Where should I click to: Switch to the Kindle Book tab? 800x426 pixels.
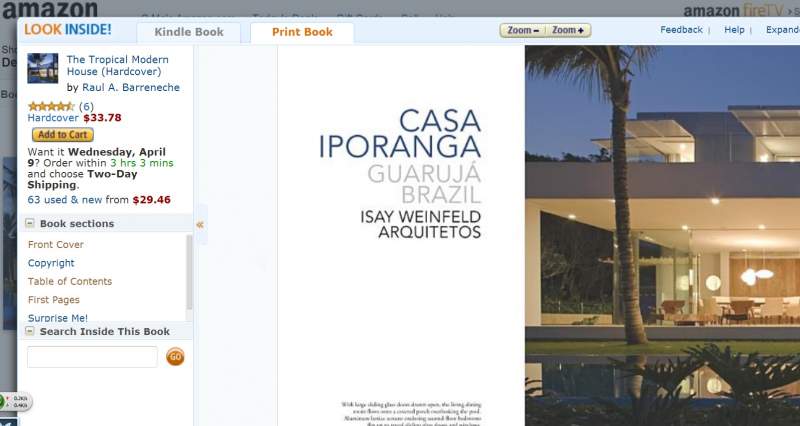(x=189, y=32)
